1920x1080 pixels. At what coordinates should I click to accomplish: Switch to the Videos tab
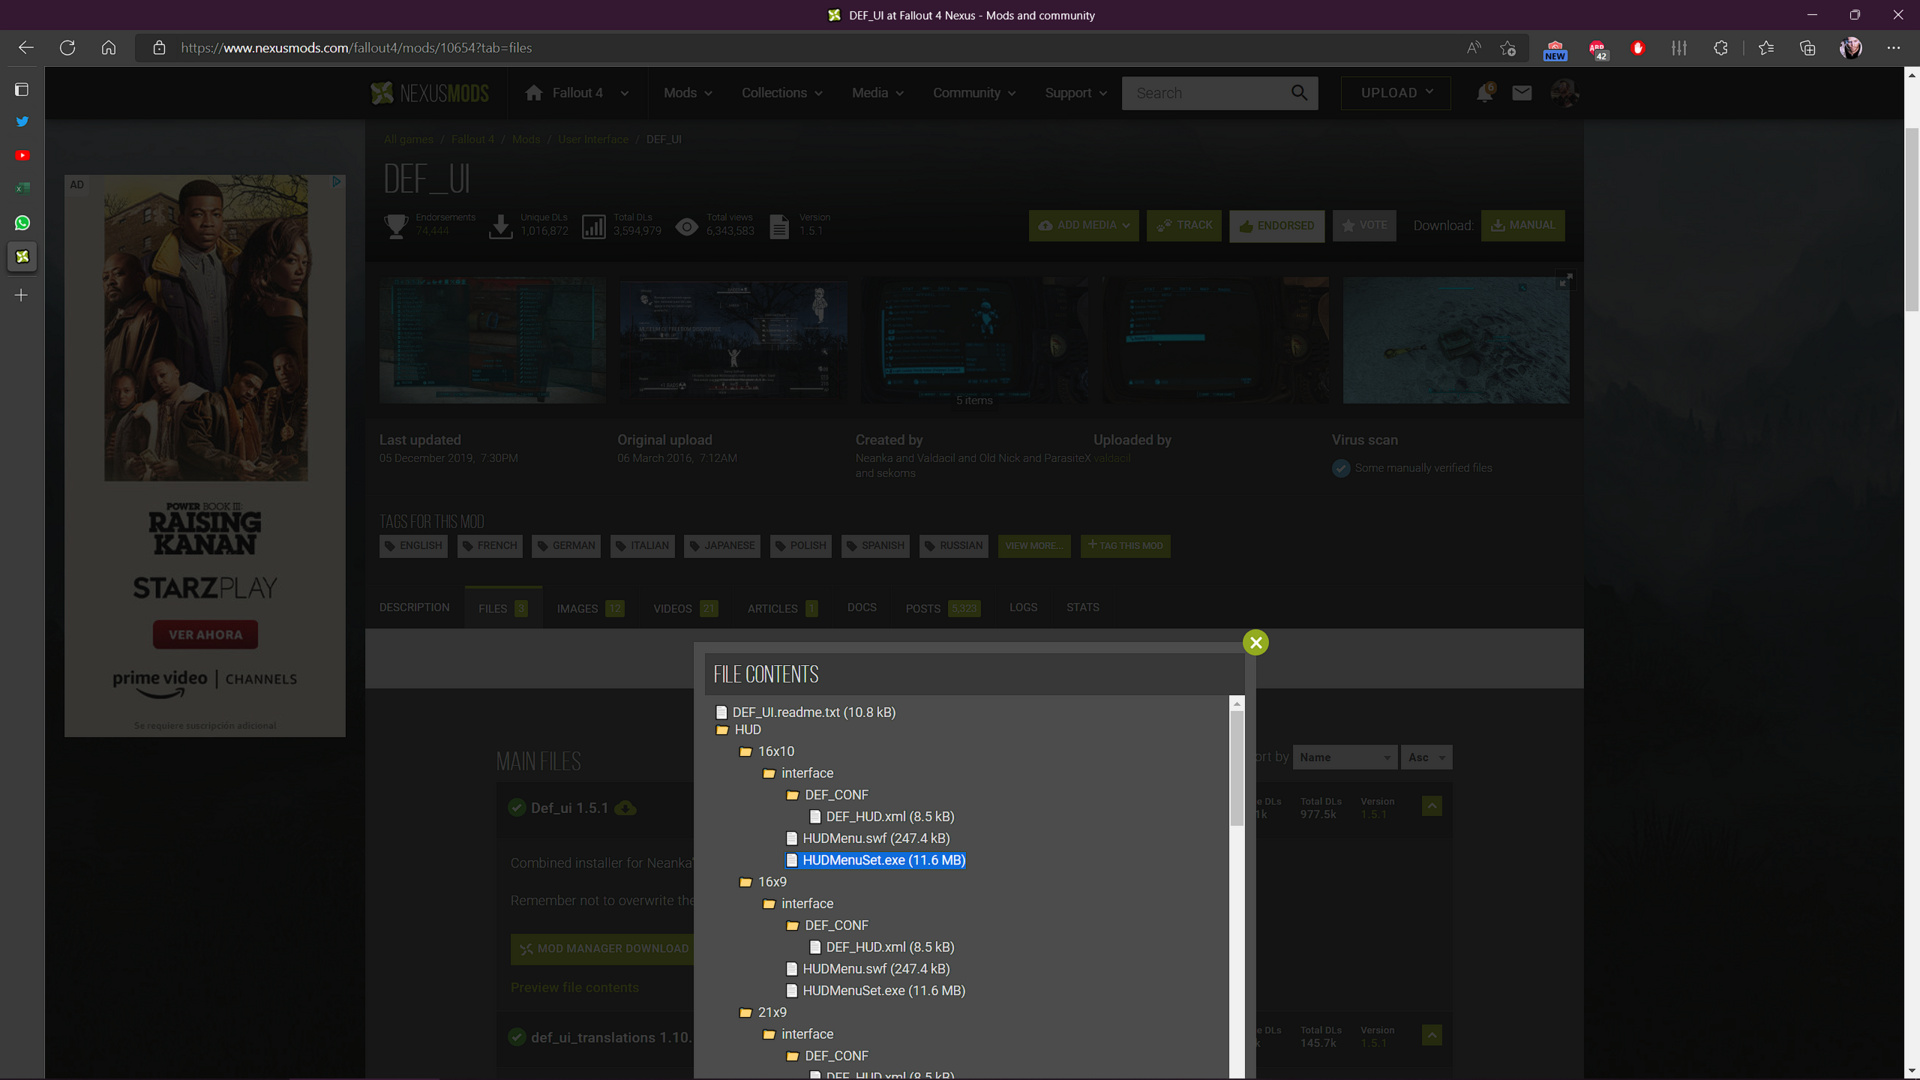[685, 608]
